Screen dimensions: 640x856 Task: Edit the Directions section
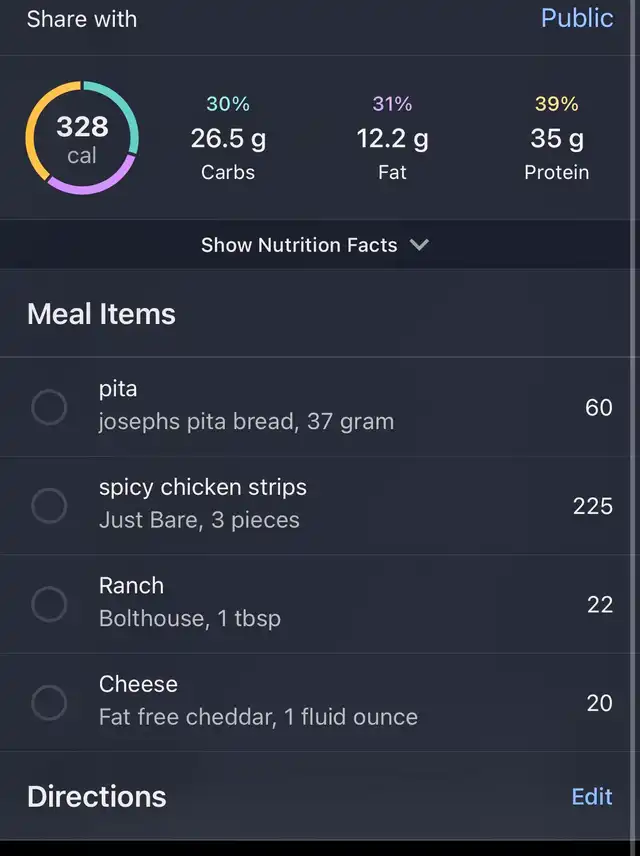592,796
